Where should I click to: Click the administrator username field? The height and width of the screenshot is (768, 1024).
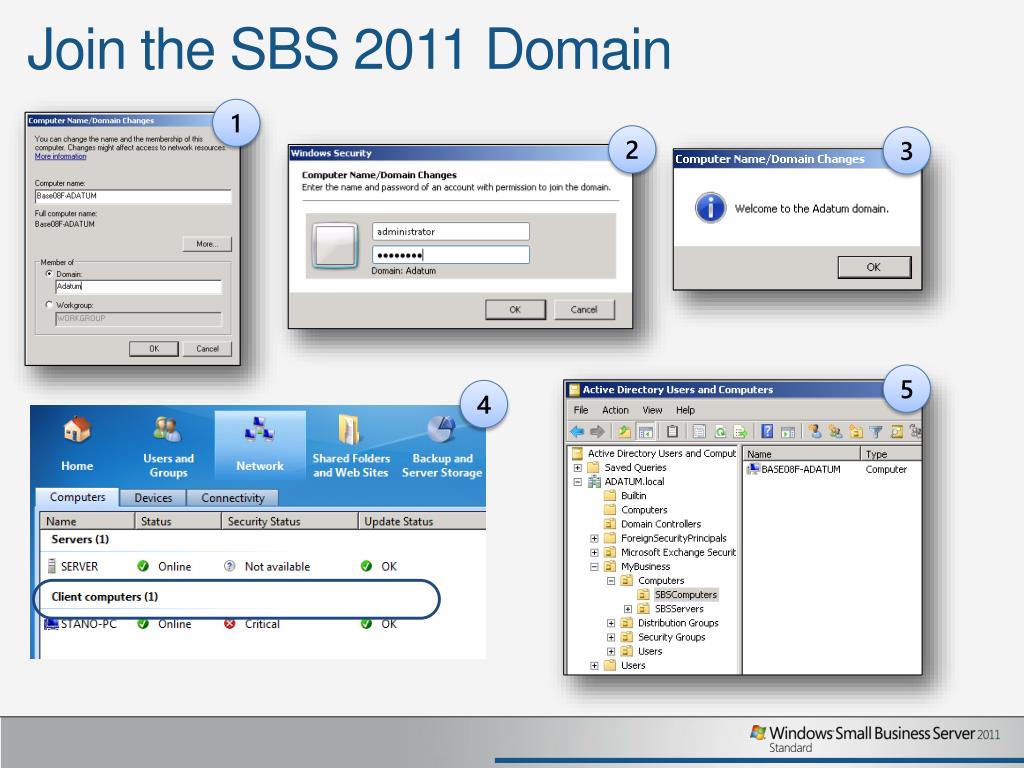[x=451, y=232]
